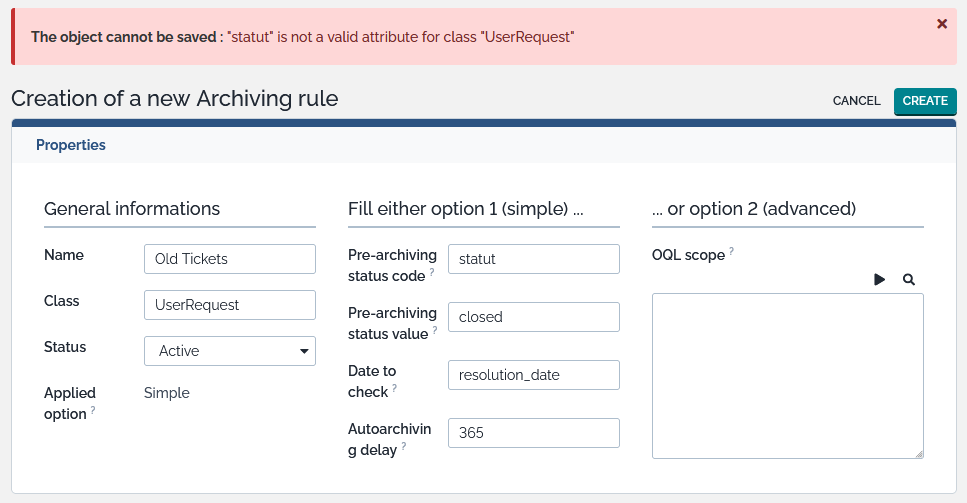
Task: Click help icon beside Pre-archiving status code
Action: pos(432,272)
